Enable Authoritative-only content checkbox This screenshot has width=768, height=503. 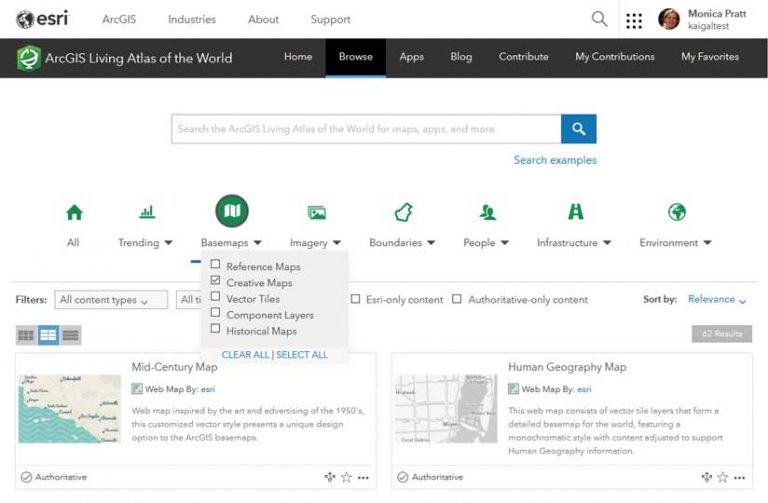(x=457, y=299)
